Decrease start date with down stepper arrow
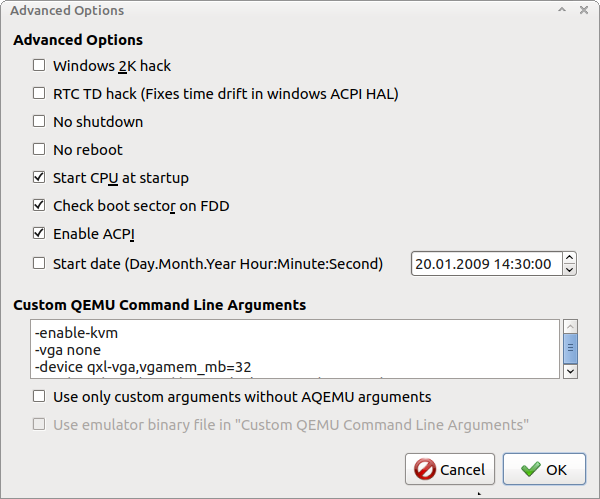Screen dimensions: 600x499 [569, 269]
